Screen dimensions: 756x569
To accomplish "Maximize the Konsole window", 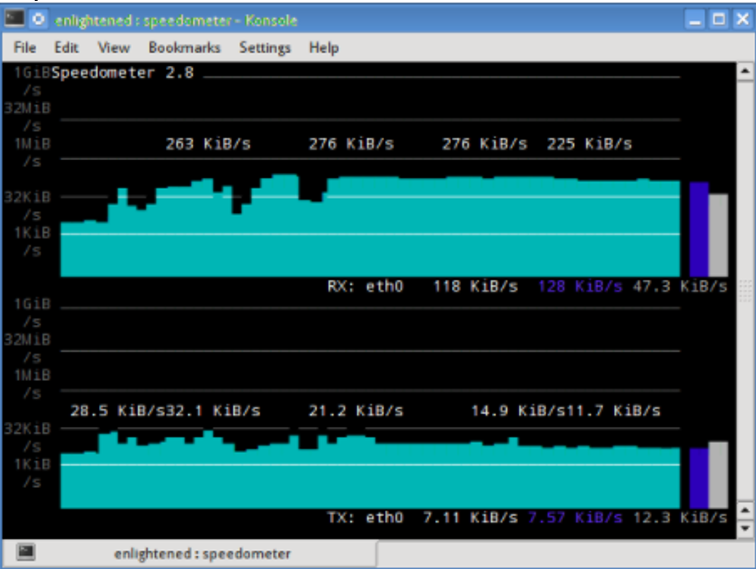I will pyautogui.click(x=719, y=19).
